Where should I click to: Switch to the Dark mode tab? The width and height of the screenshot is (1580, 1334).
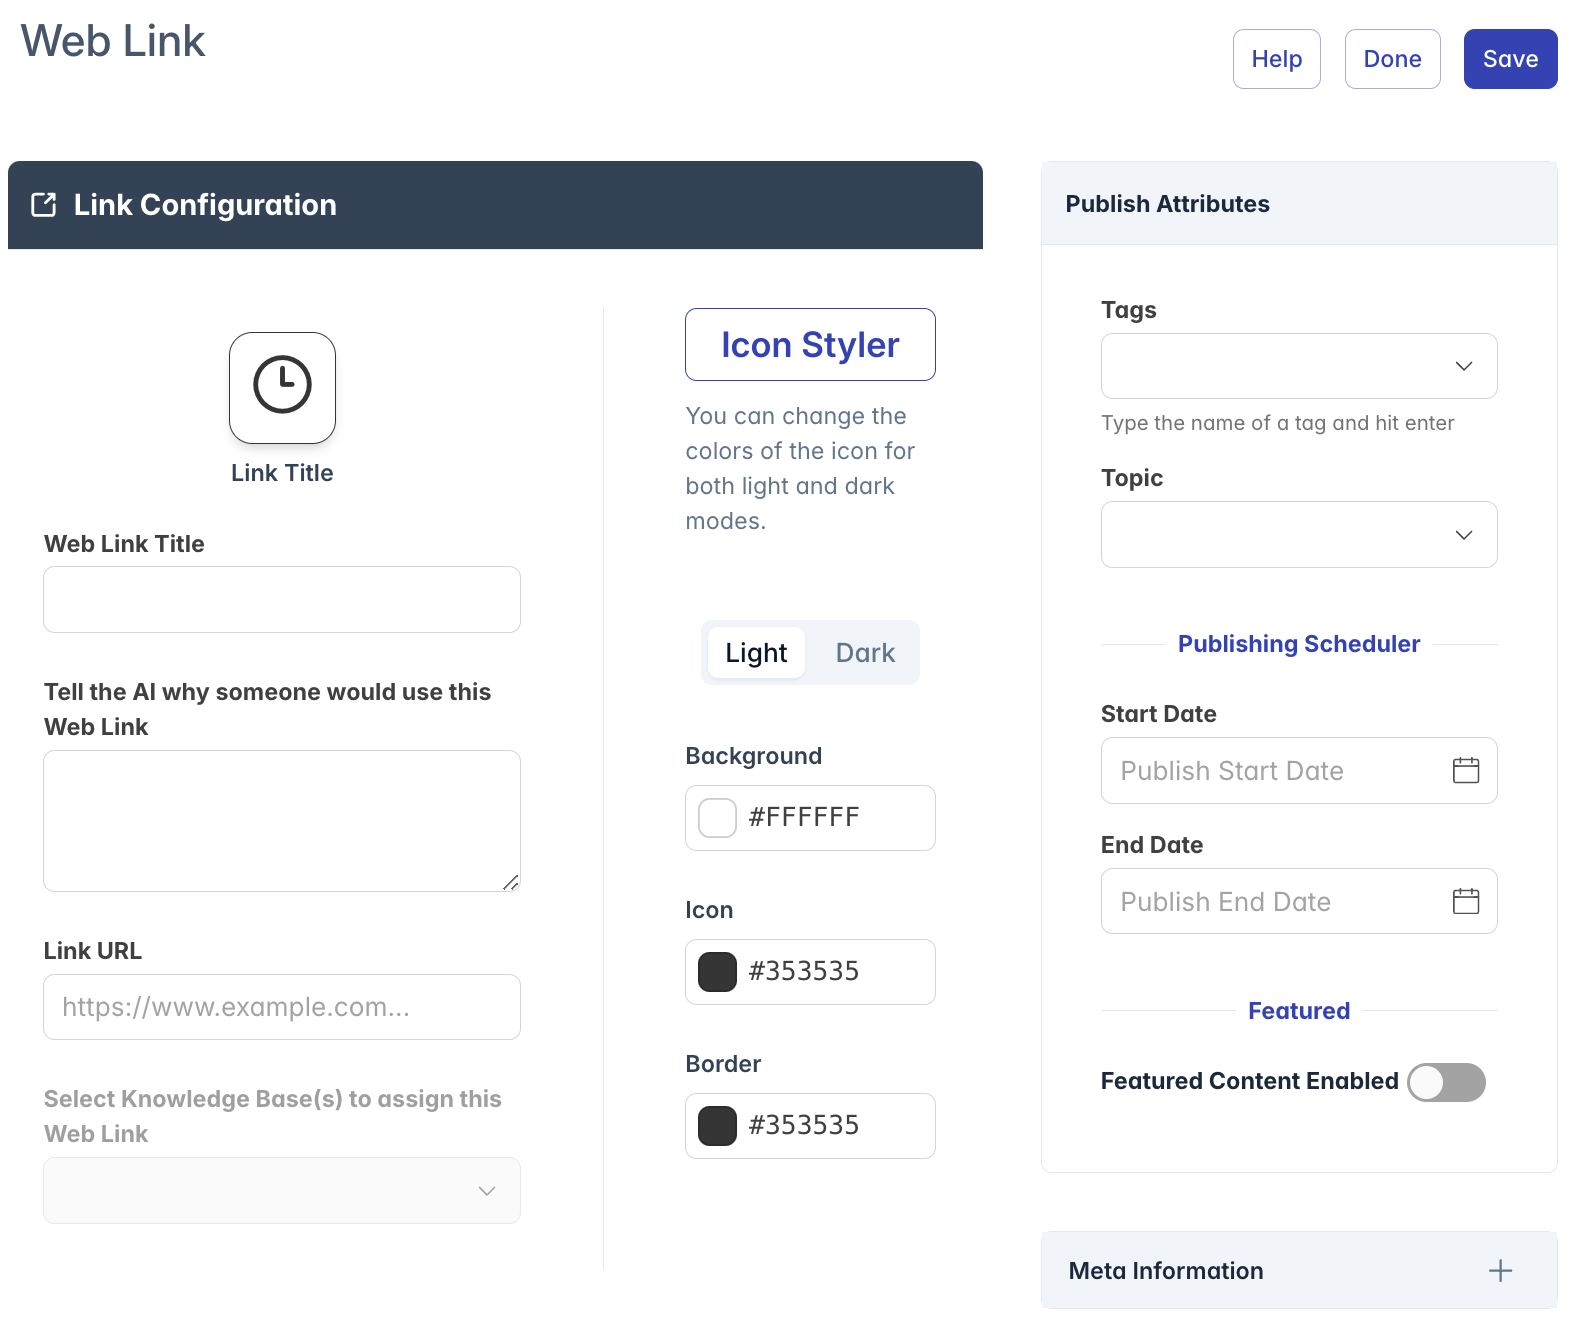click(865, 653)
